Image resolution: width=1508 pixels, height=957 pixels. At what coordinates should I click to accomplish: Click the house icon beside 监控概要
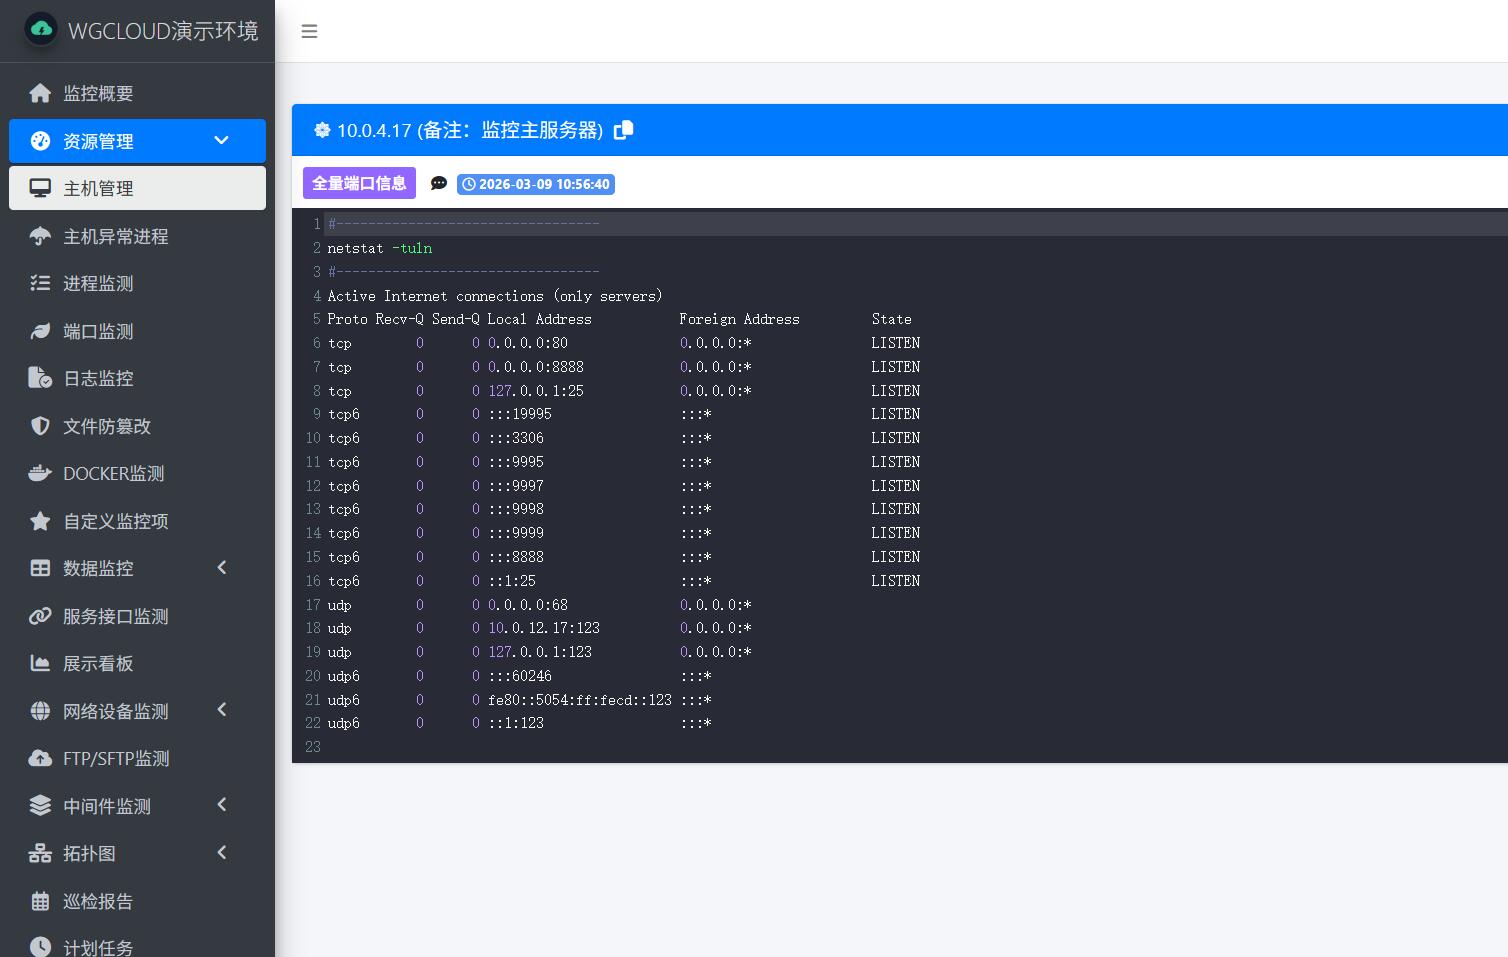(40, 93)
